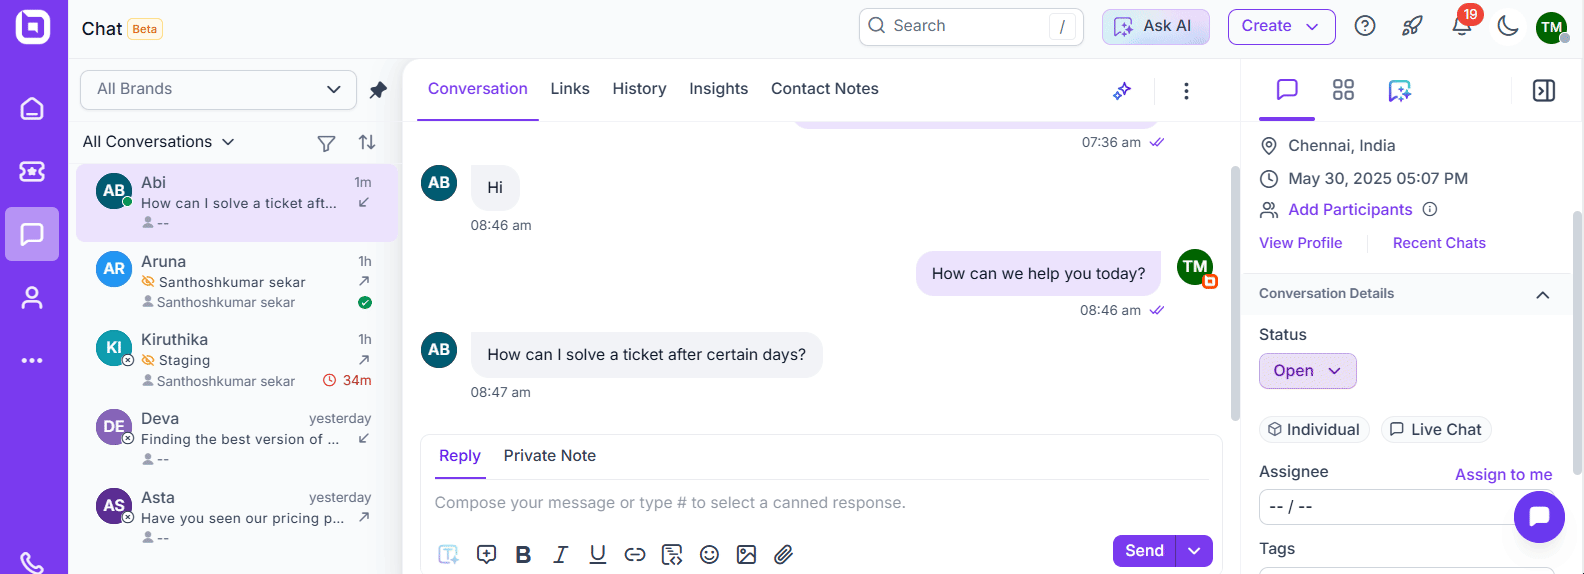Open the All Brands dropdown

click(x=218, y=89)
